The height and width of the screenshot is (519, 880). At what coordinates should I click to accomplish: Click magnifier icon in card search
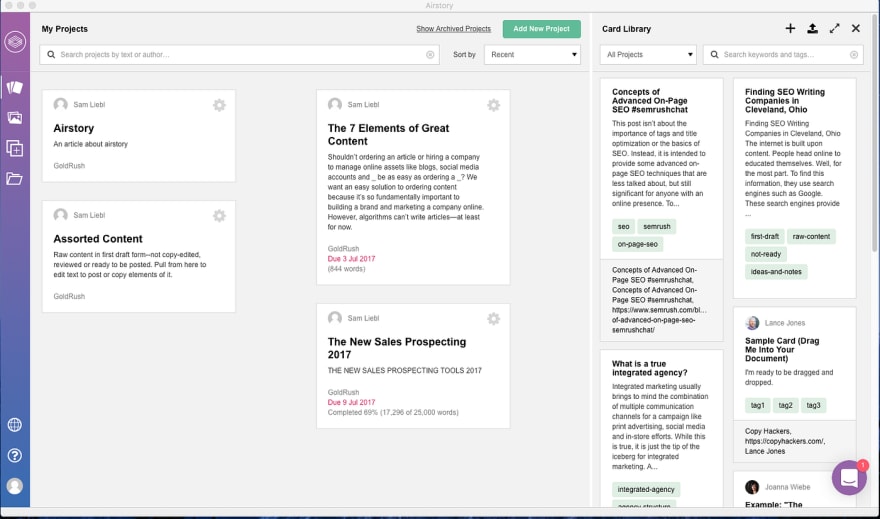click(714, 54)
